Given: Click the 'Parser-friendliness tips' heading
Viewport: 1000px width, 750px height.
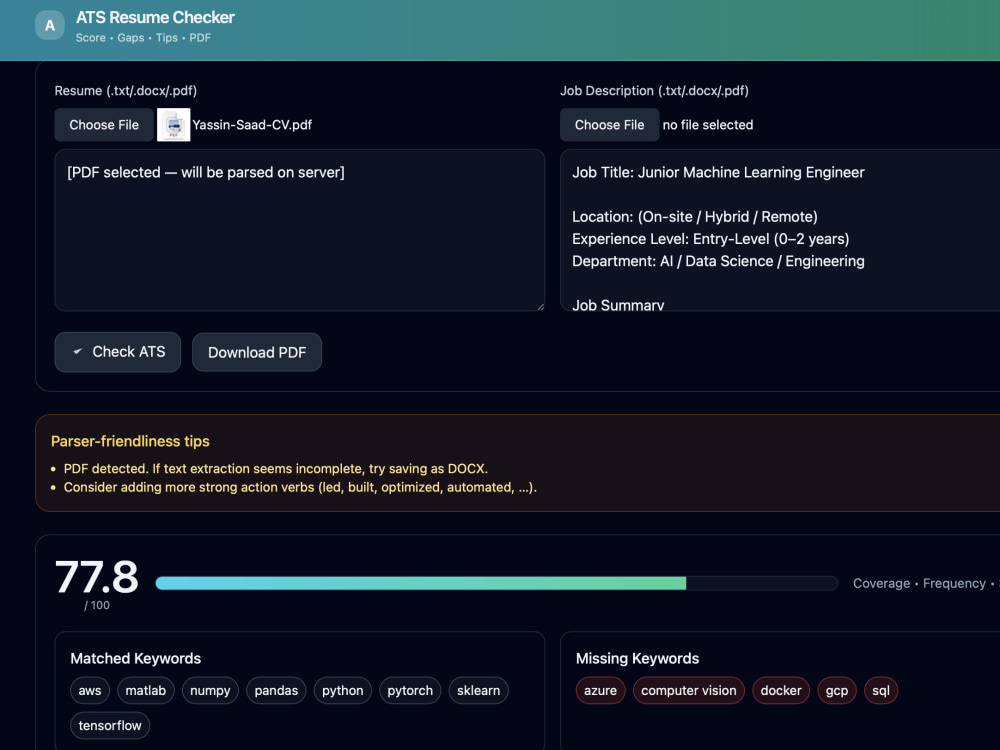Looking at the screenshot, I should (x=130, y=441).
